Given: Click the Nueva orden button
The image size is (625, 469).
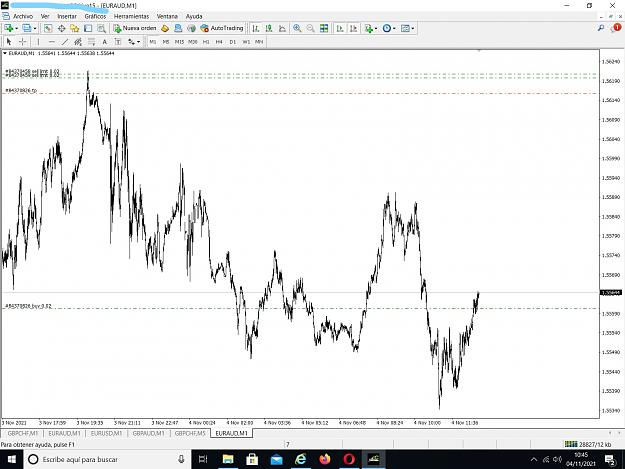Looking at the screenshot, I should pos(135,28).
